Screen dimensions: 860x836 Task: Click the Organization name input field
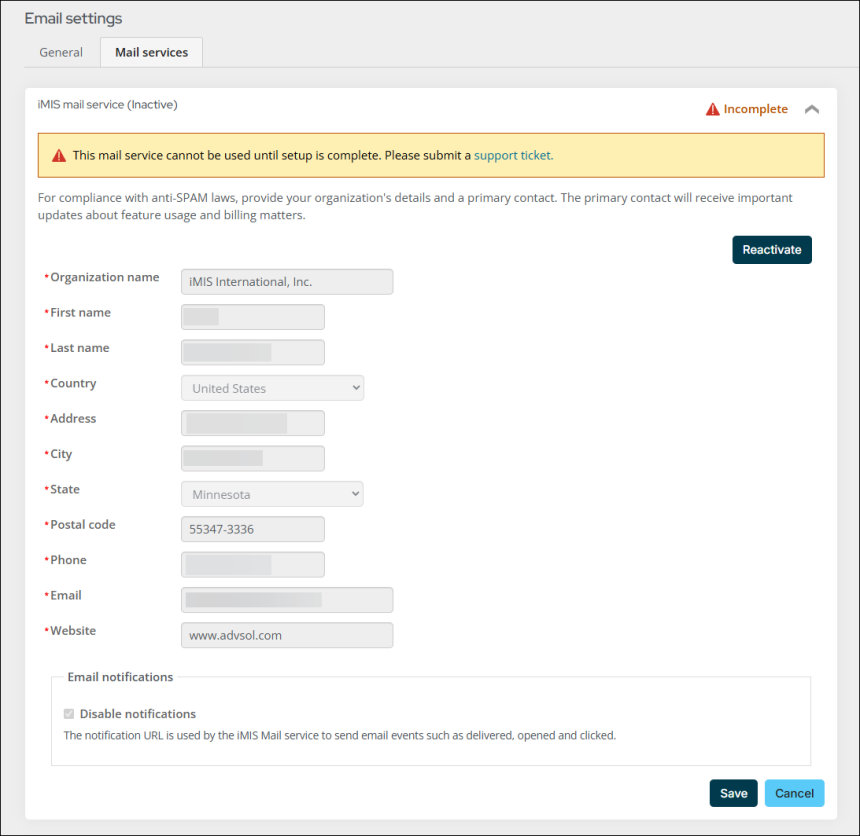tap(286, 281)
